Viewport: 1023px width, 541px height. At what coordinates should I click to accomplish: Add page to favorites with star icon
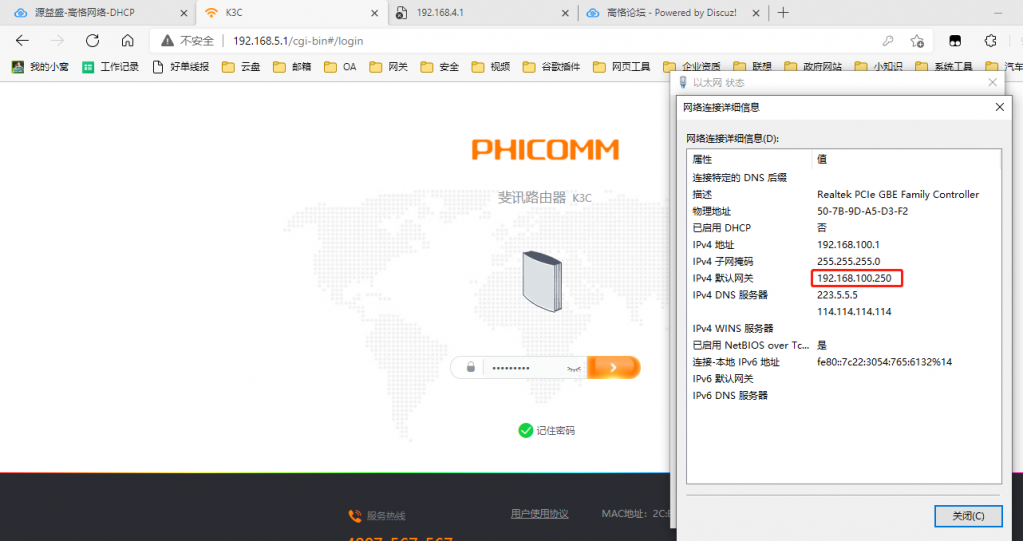(x=917, y=40)
